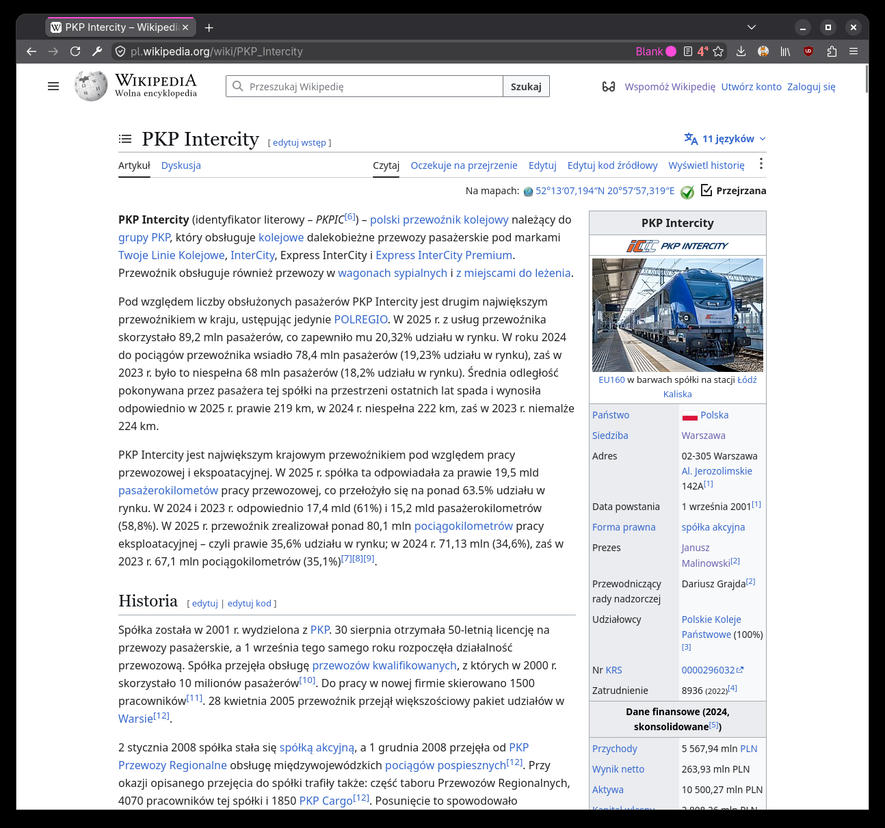Select the Czytaj tab
The height and width of the screenshot is (828, 885).
point(386,165)
